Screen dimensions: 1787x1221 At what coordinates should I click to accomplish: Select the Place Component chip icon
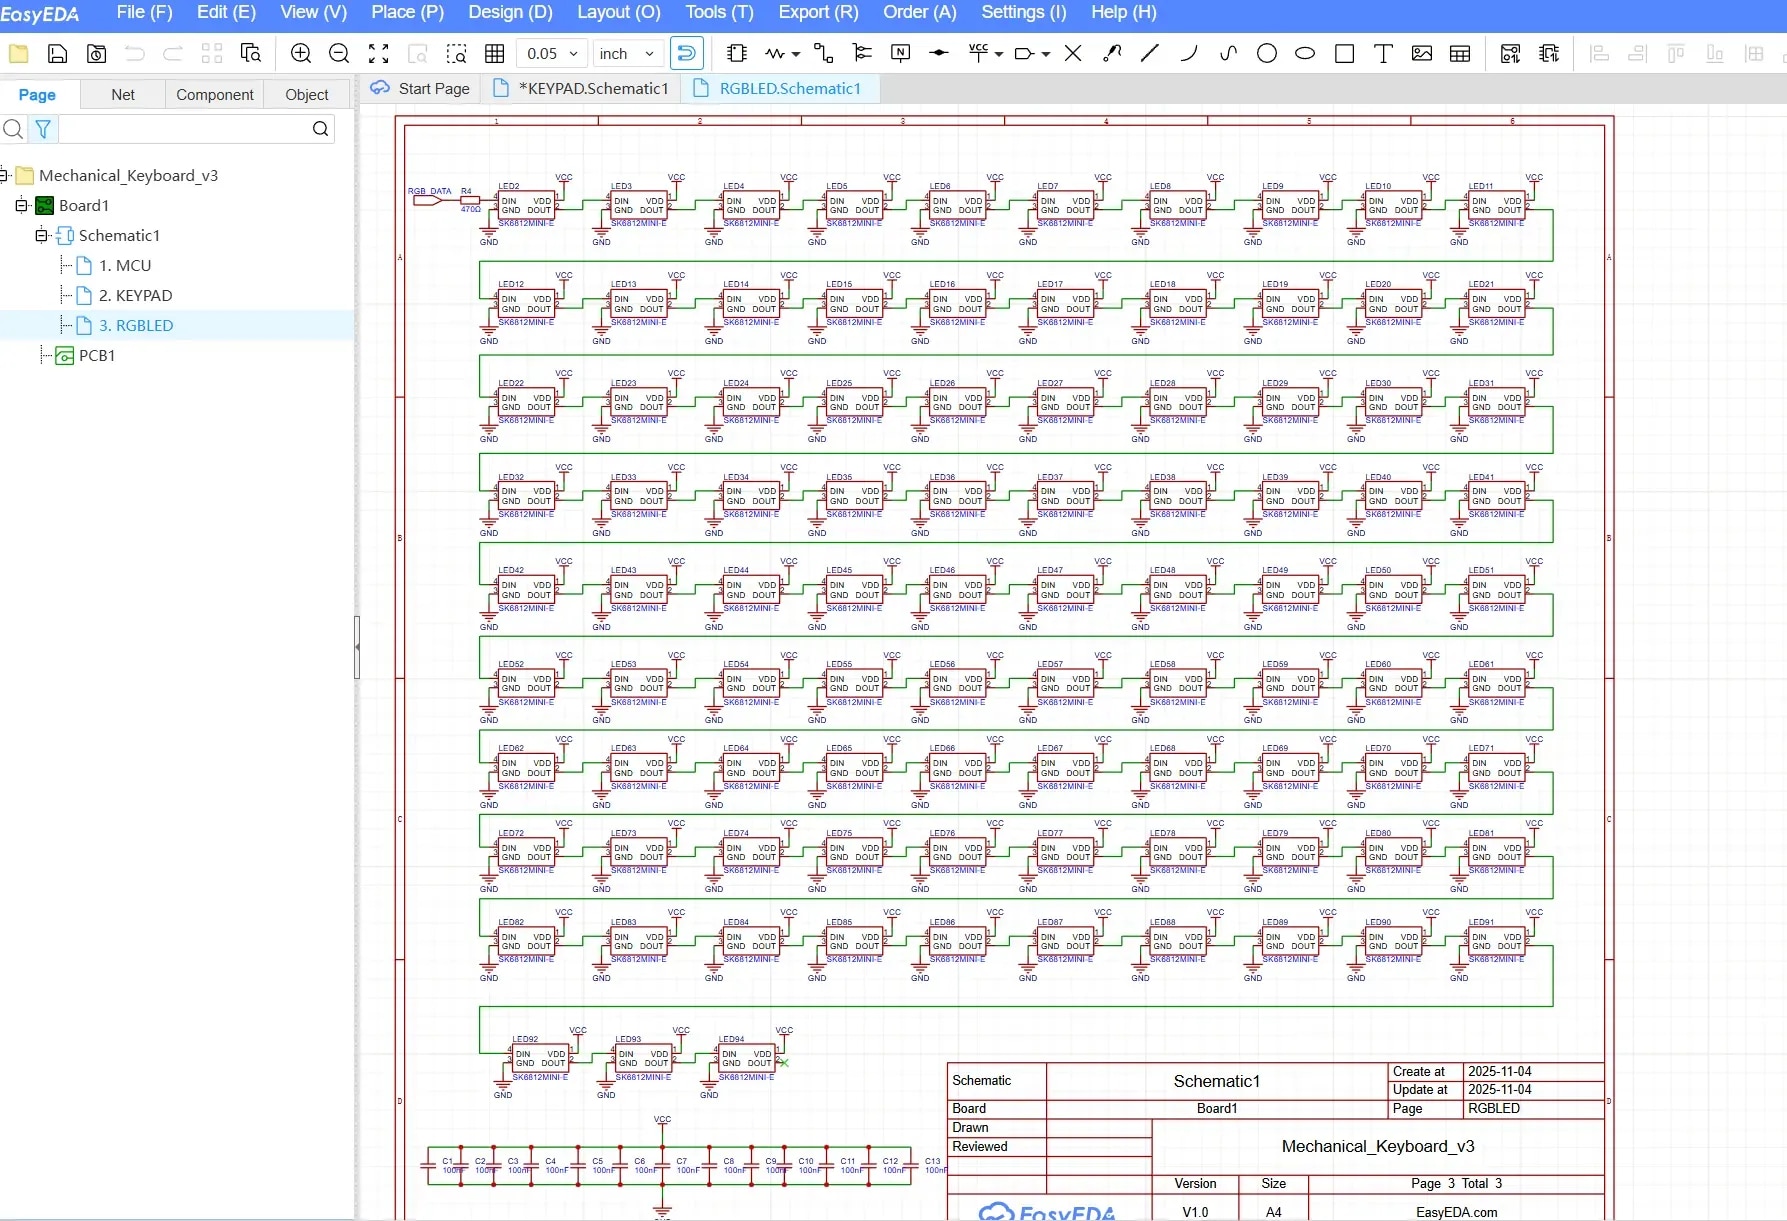(x=737, y=54)
